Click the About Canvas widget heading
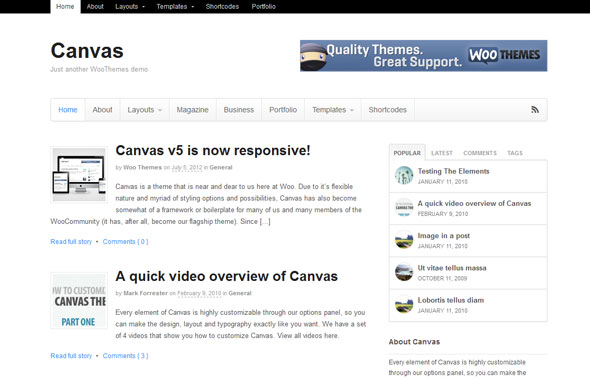The height and width of the screenshot is (379, 590). (414, 342)
